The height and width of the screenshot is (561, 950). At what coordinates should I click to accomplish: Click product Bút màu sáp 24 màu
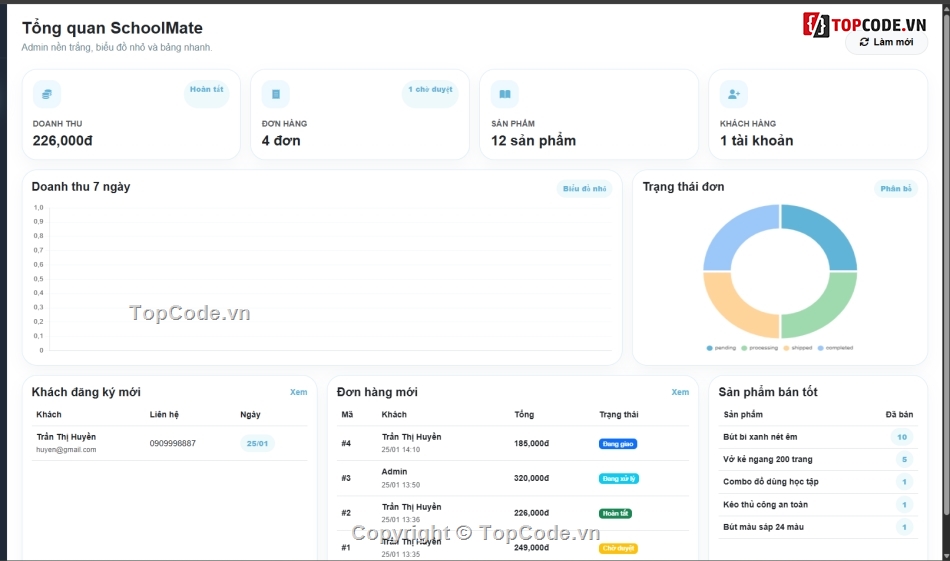763,527
